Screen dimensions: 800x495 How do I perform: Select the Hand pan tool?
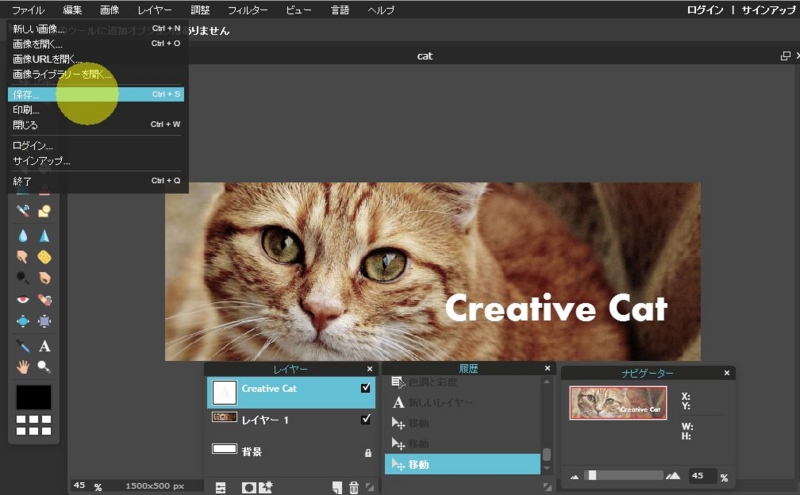click(23, 366)
